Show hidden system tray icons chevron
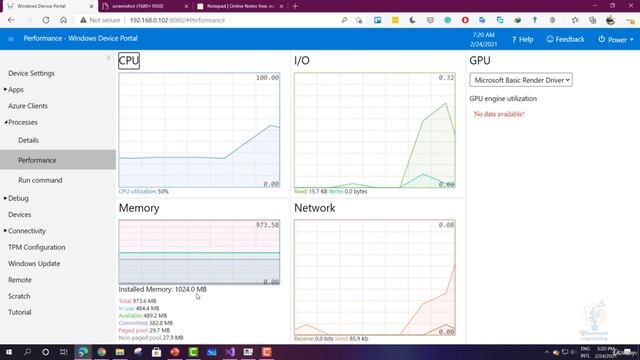640x360 pixels. coord(547,352)
